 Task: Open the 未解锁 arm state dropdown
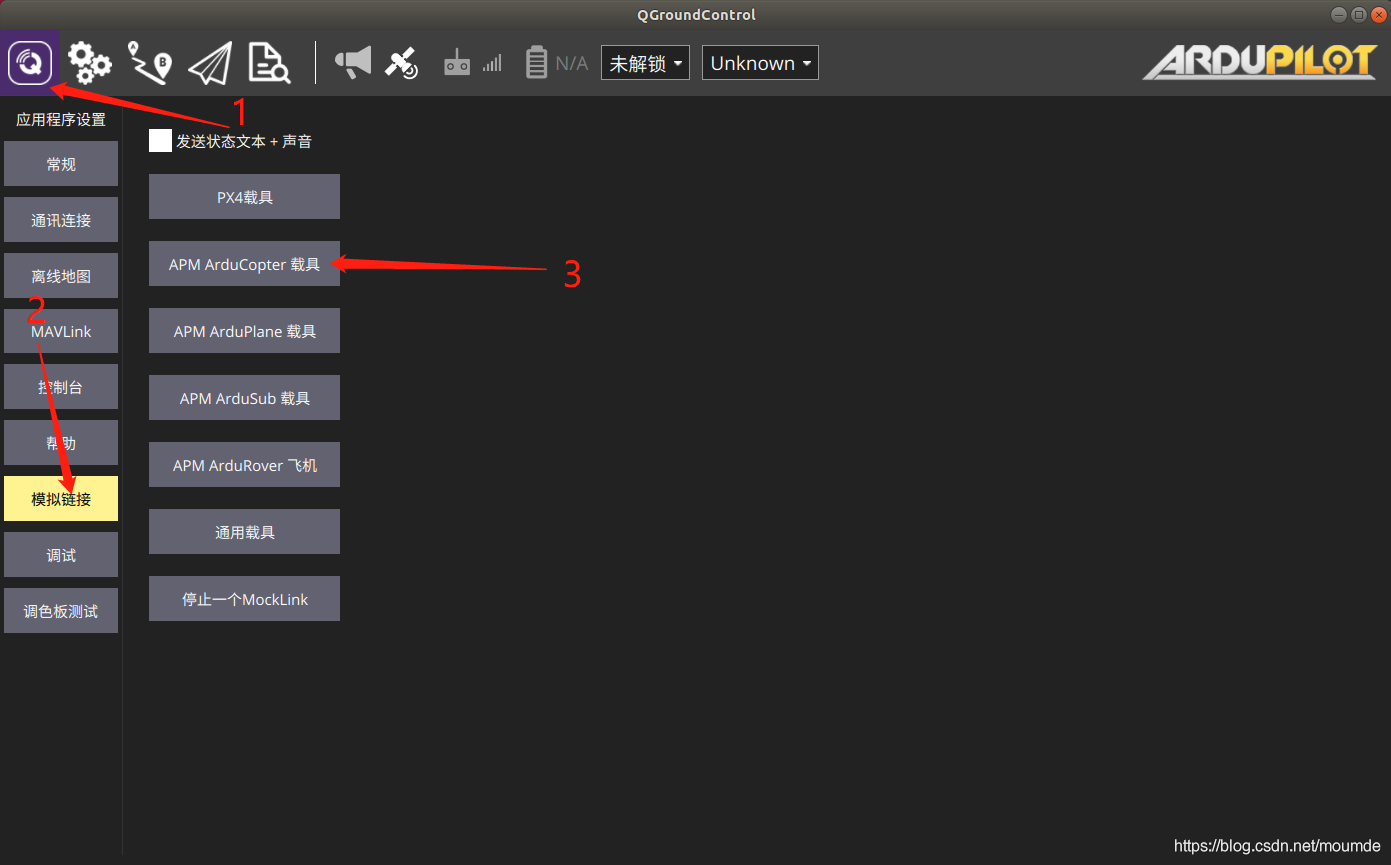pyautogui.click(x=645, y=63)
